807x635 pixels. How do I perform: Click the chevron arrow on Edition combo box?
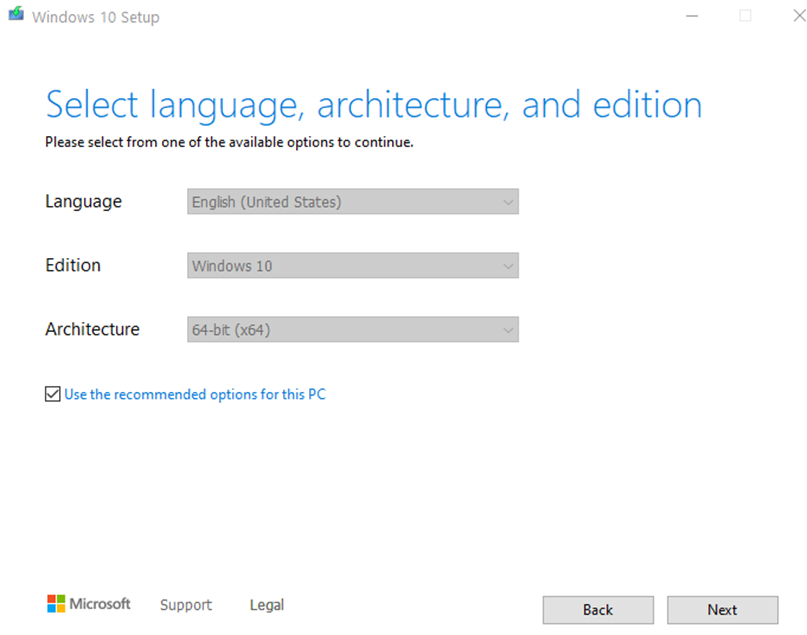[x=508, y=266]
